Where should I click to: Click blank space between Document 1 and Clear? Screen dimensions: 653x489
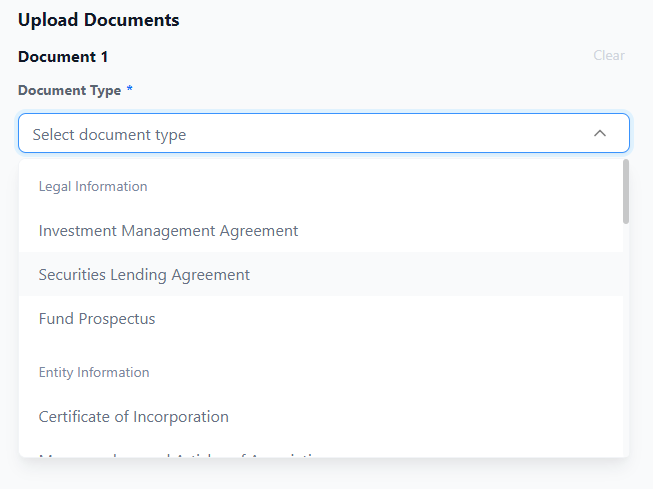tap(350, 57)
